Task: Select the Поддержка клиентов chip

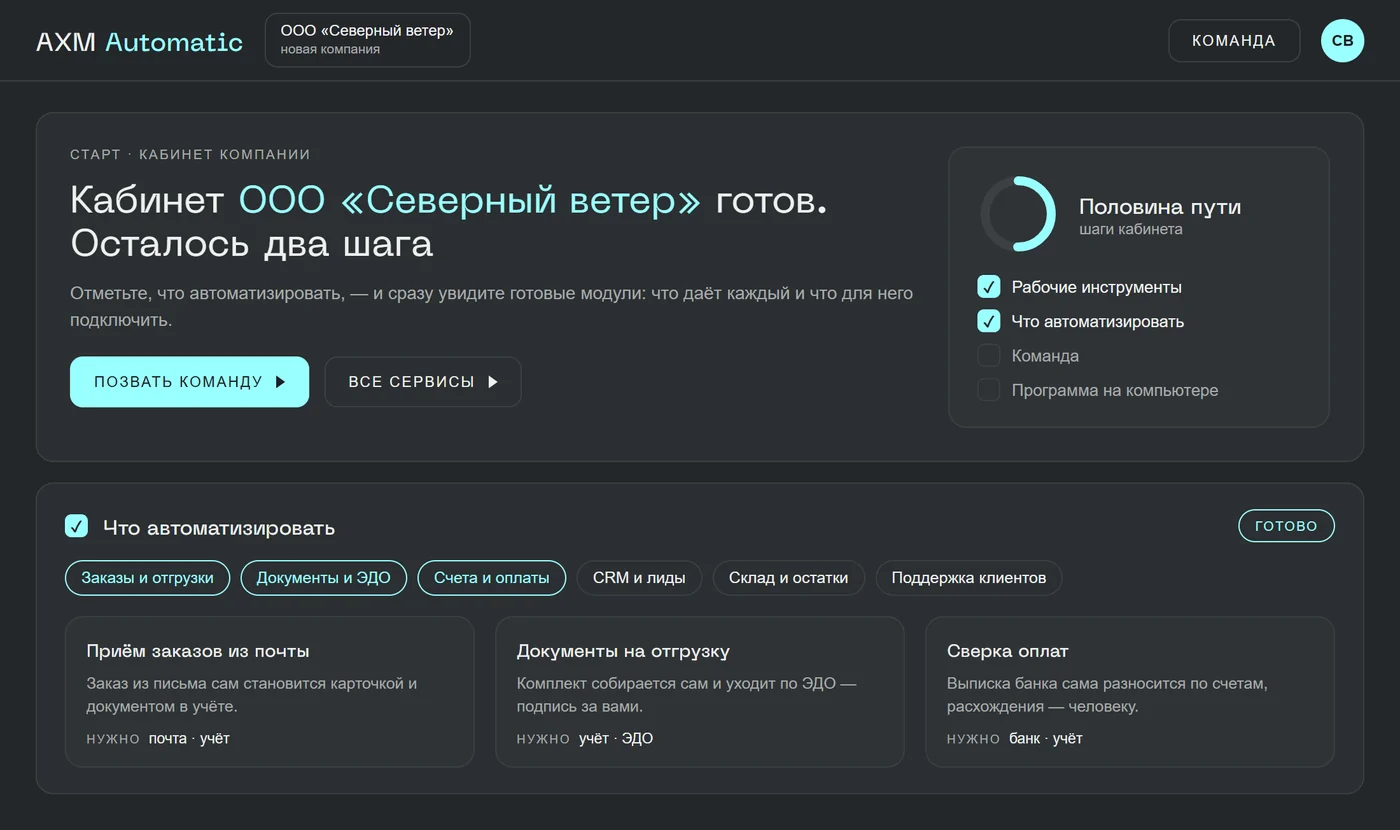Action: pos(969,578)
